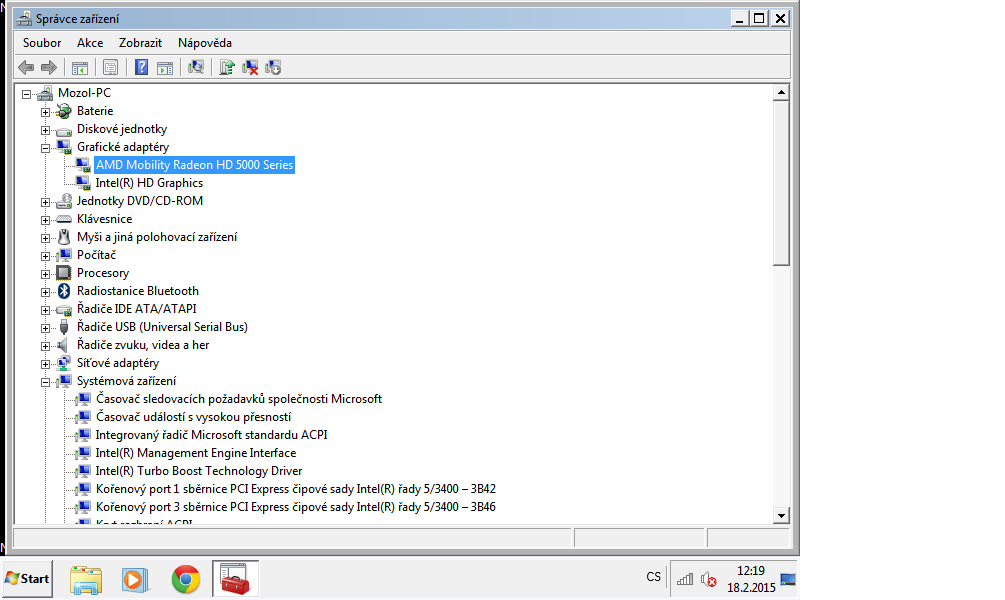Select AMD Mobility Radeon HD 5000 Series
The height and width of the screenshot is (600, 1005).
pyautogui.click(x=194, y=165)
